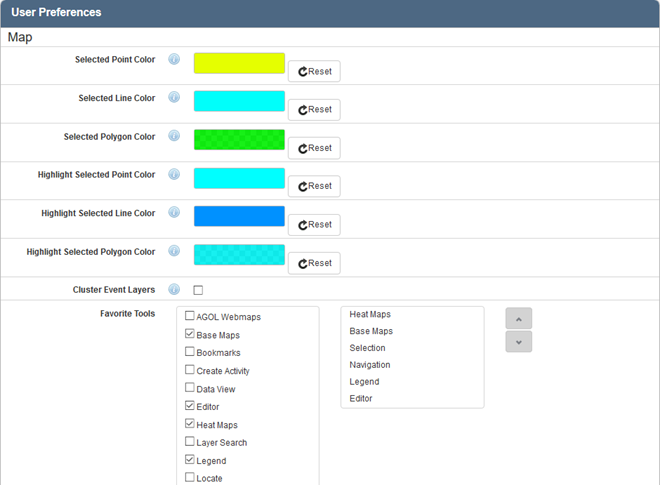Uncheck the Base Maps tool checkbox
The width and height of the screenshot is (660, 485).
click(x=190, y=335)
